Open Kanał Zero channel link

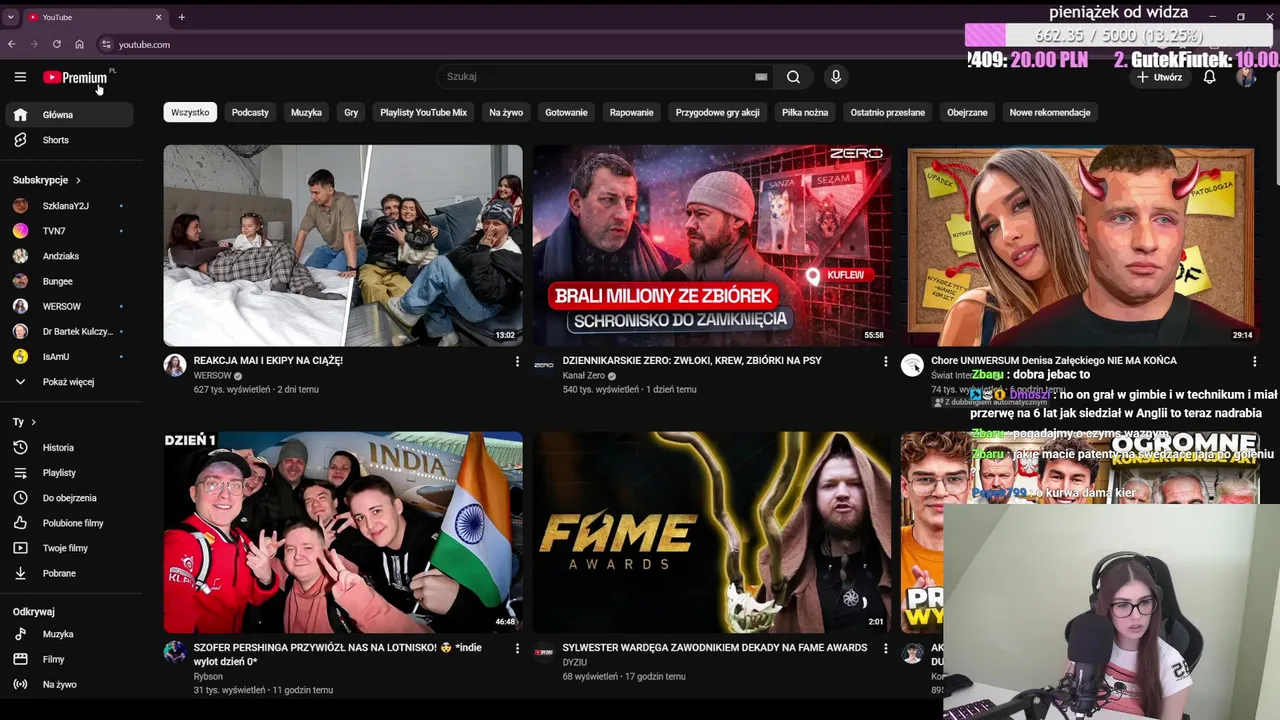pos(583,376)
